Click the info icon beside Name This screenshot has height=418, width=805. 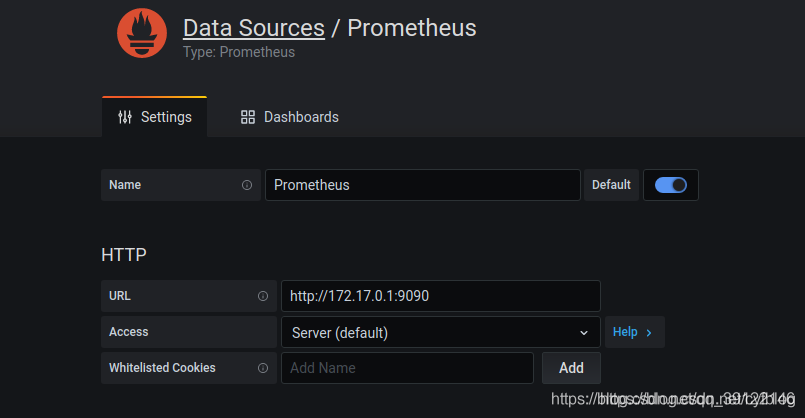click(x=247, y=185)
